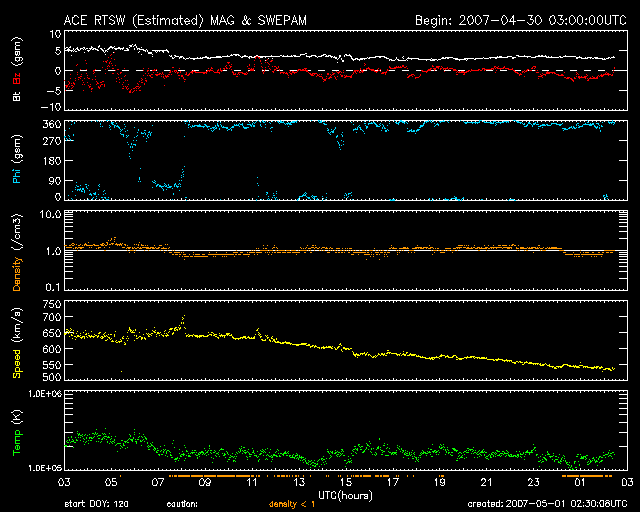Click the "90" tick on the Phi axis

(x=55, y=181)
